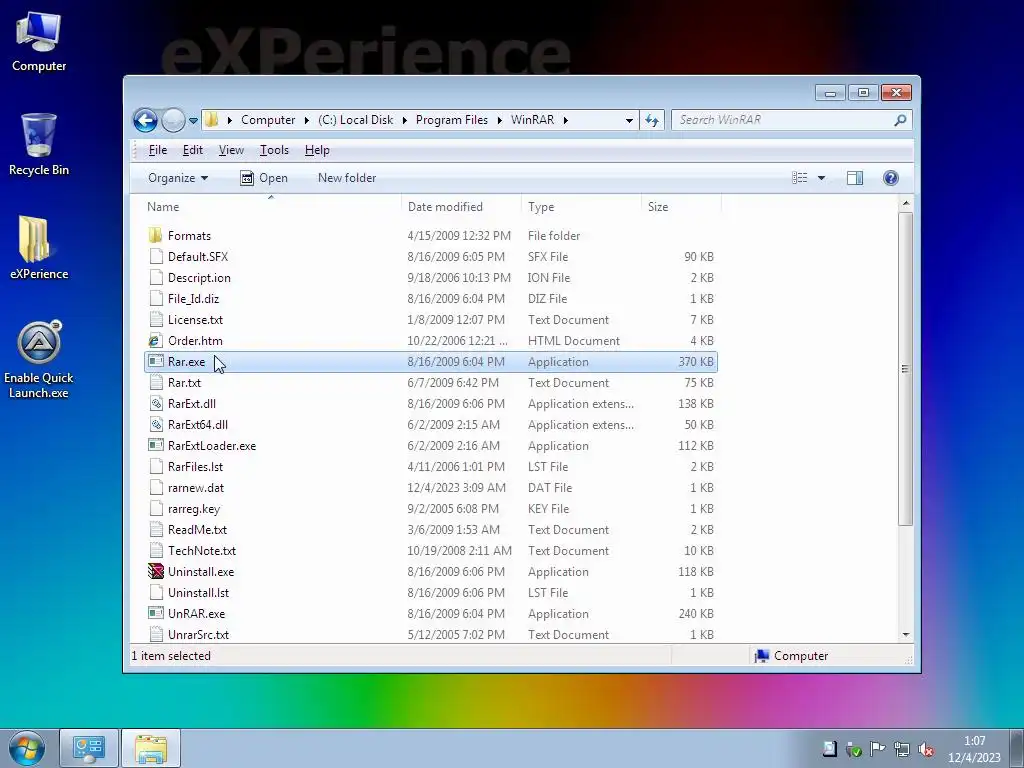Select the RarExt64.dll file icon
Screen dimensions: 1024x768
155,424
